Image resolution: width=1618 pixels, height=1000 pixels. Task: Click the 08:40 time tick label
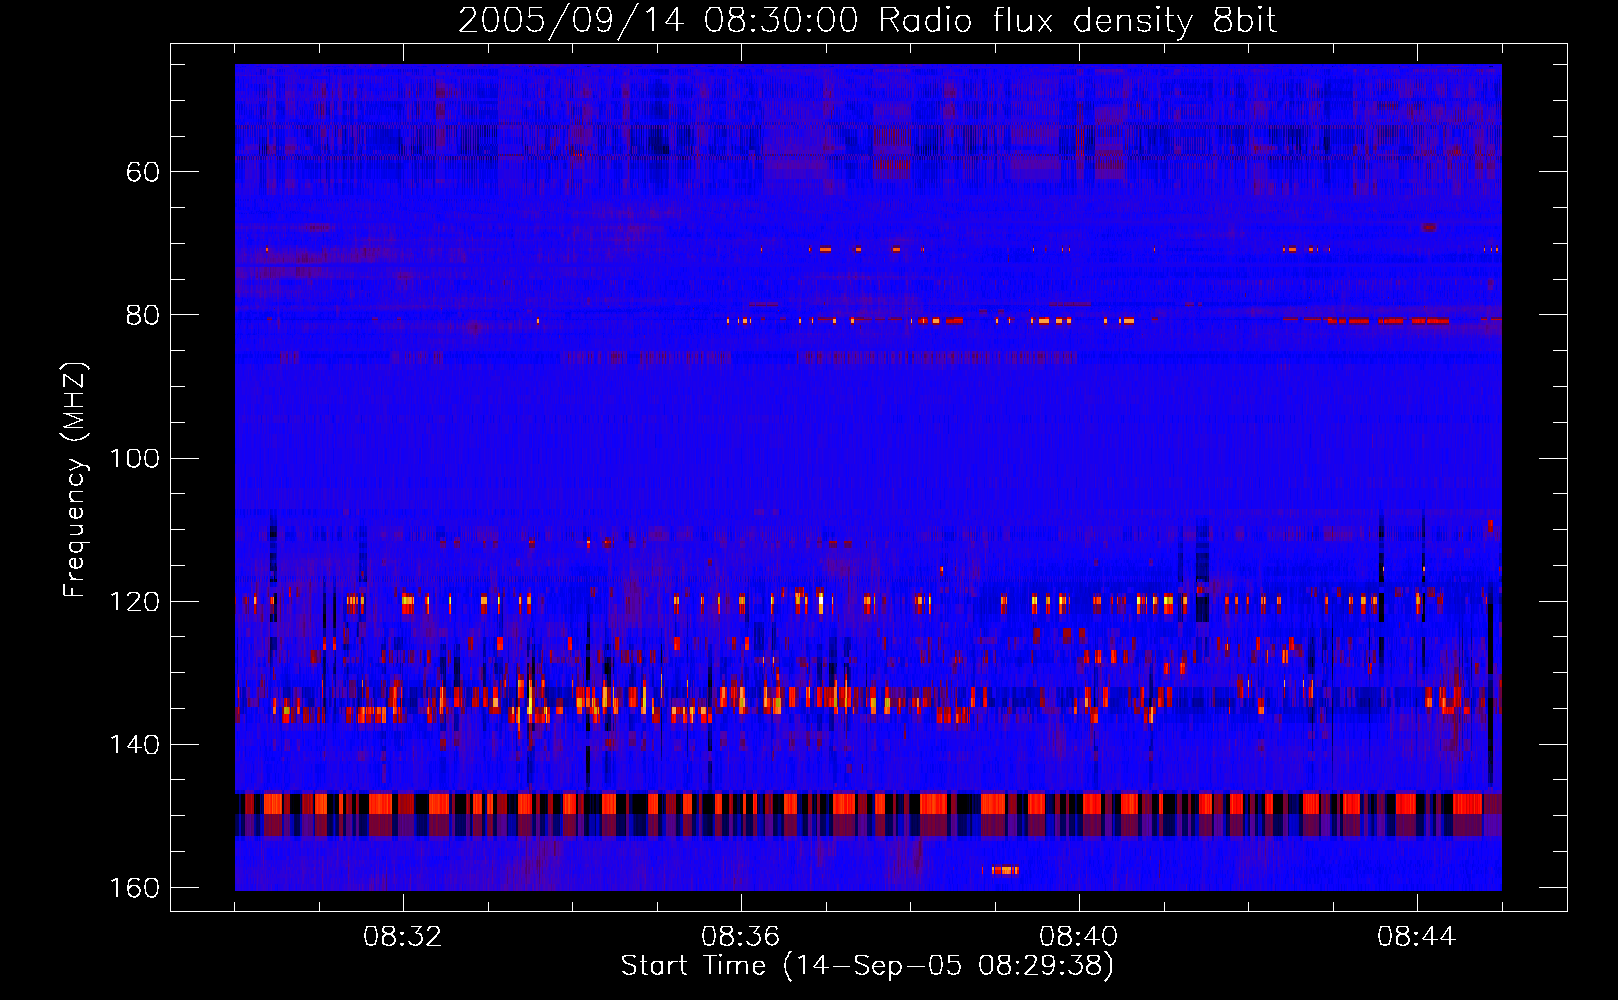coord(1079,937)
